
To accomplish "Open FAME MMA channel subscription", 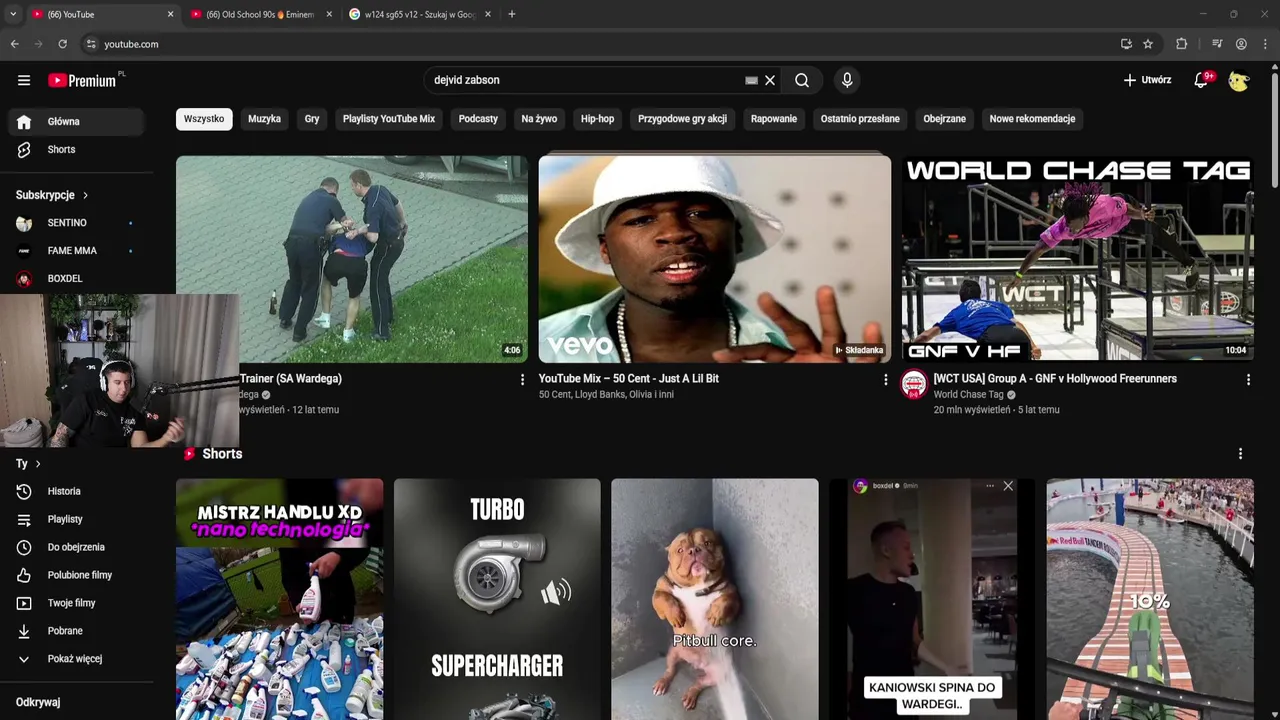I will [x=77, y=251].
